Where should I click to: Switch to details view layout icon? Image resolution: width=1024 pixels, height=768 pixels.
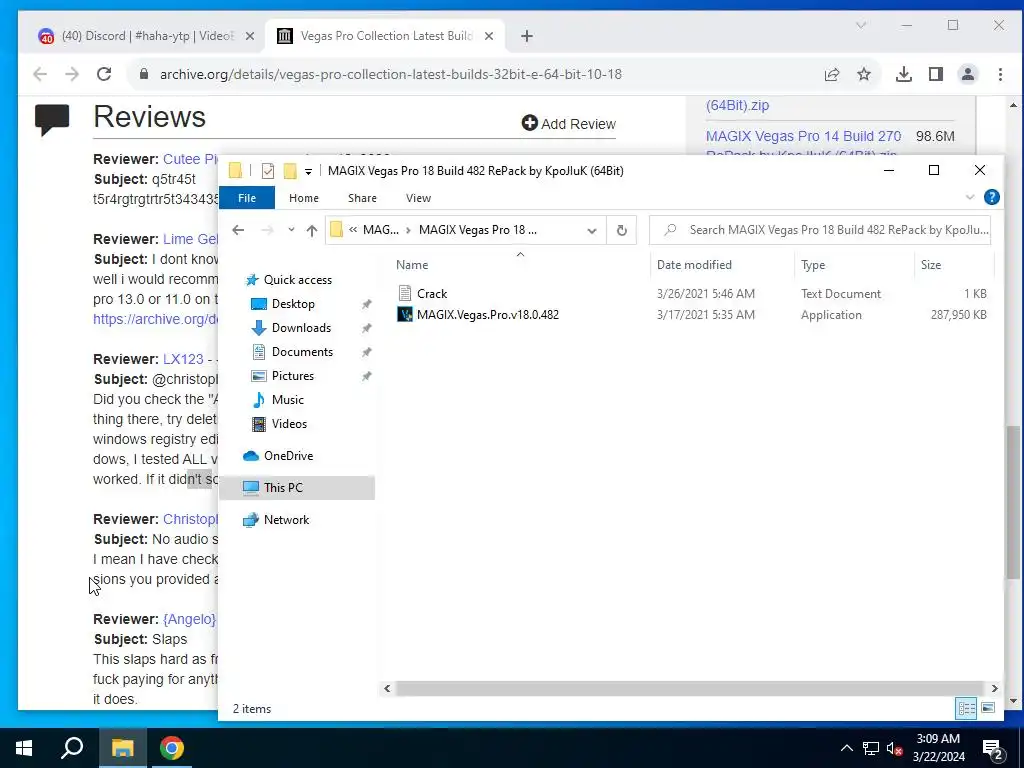point(966,709)
